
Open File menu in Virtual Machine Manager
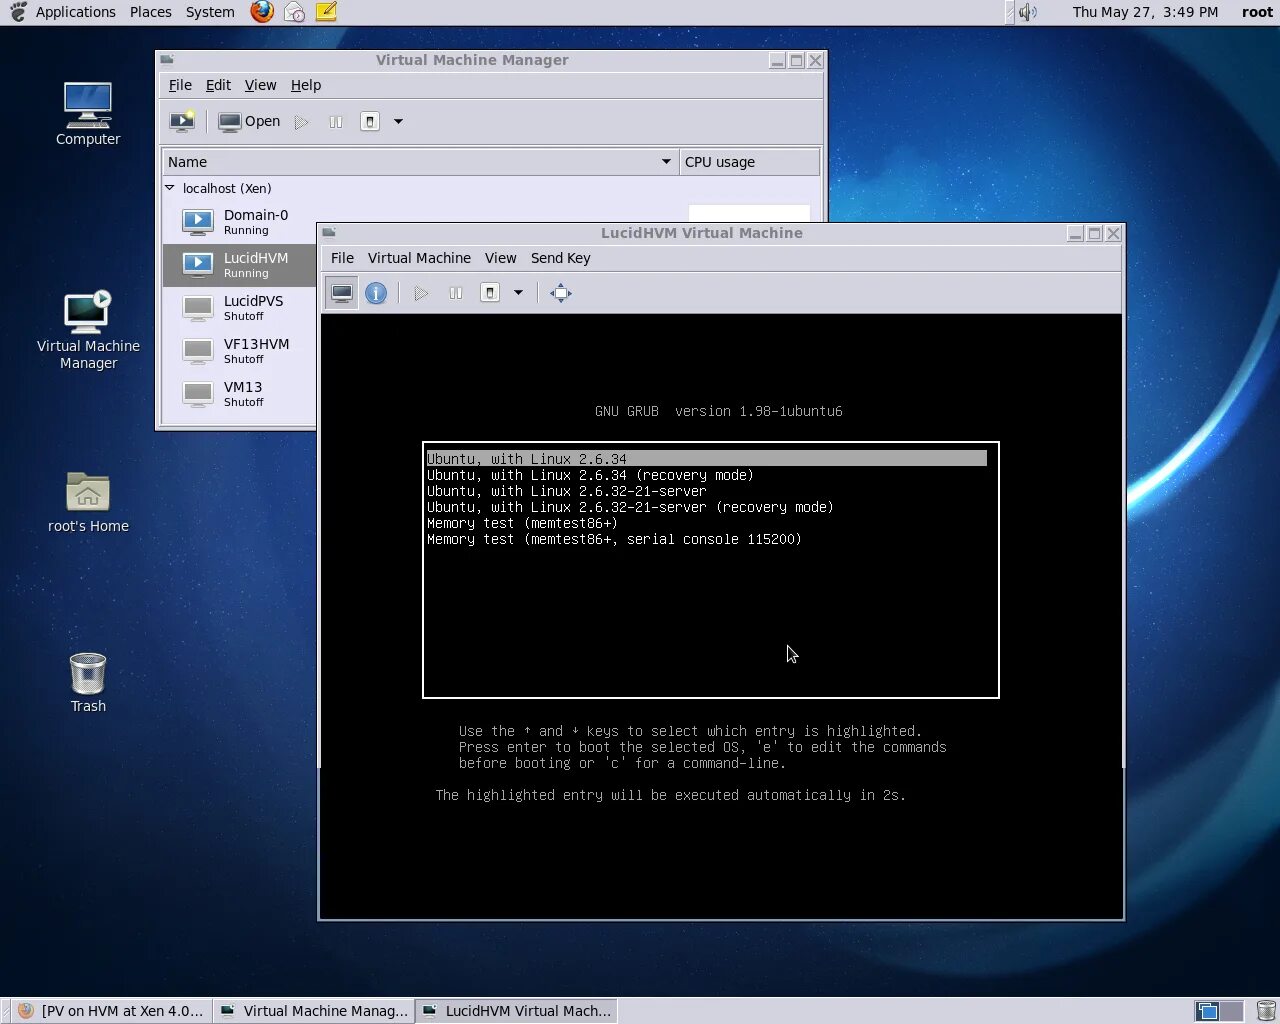click(180, 85)
